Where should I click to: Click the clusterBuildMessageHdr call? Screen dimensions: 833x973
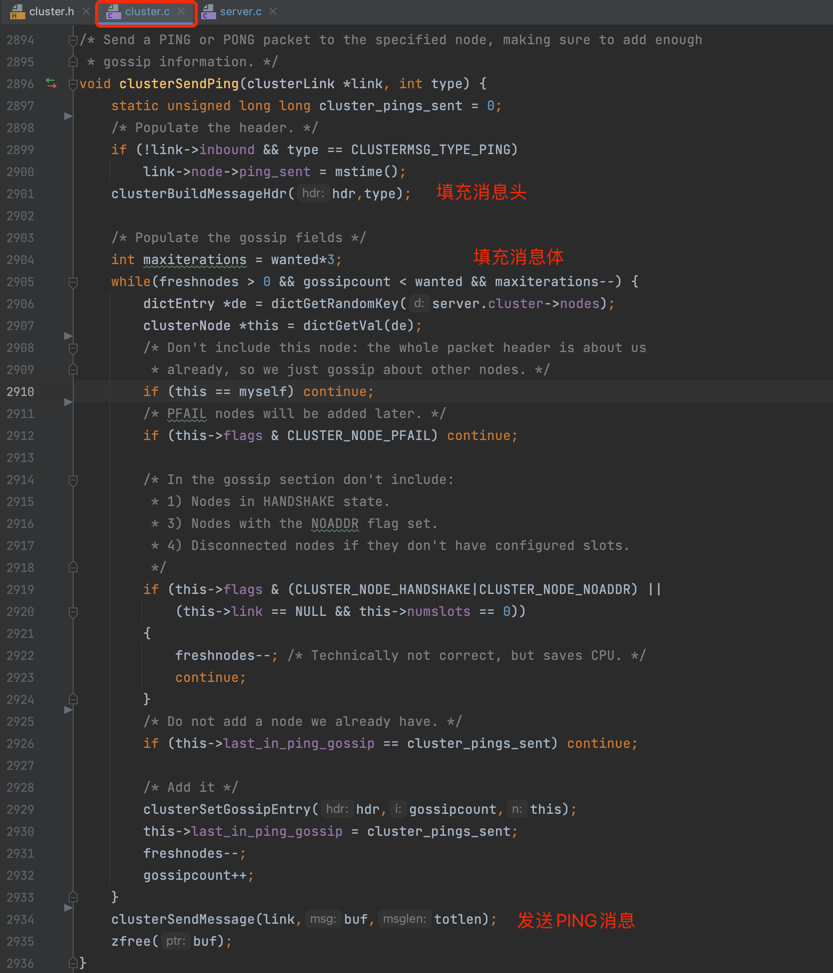click(x=199, y=194)
